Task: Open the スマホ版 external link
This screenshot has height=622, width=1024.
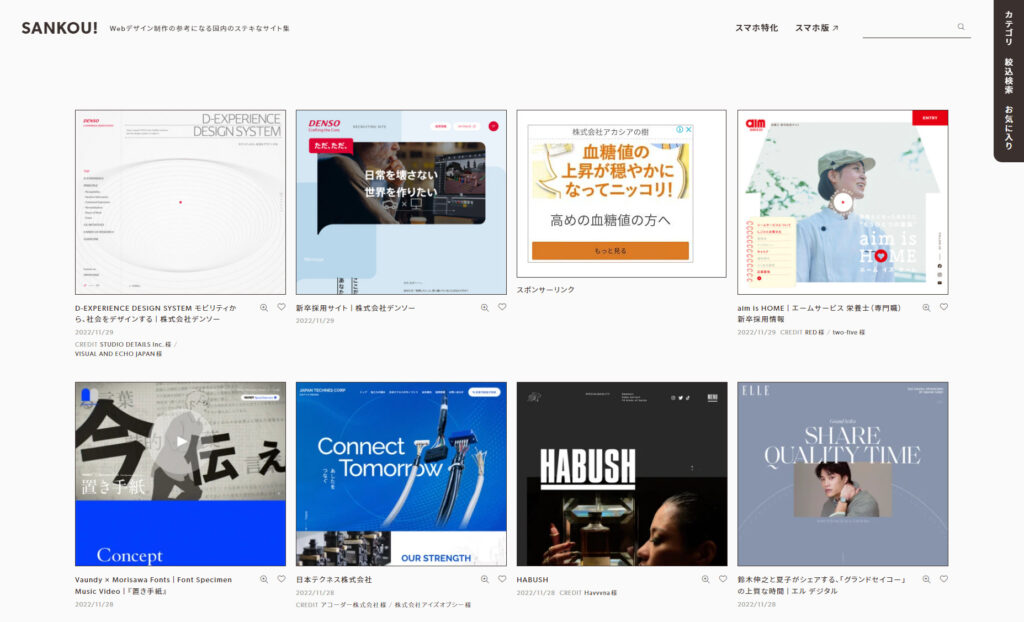Action: click(816, 27)
